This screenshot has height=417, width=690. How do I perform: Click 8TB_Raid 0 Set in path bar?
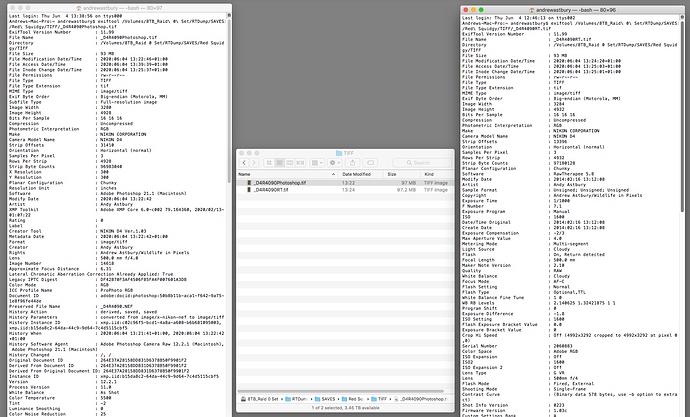click(x=260, y=399)
